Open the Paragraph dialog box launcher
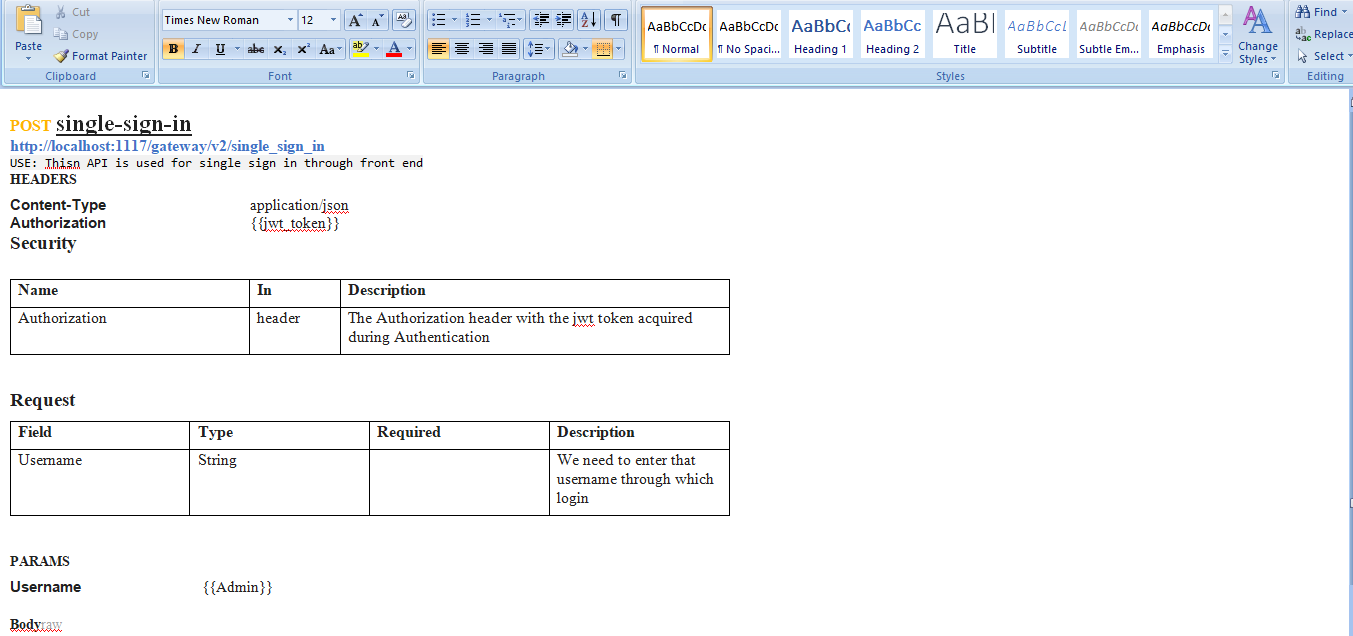Image resolution: width=1353 pixels, height=636 pixels. [623, 76]
